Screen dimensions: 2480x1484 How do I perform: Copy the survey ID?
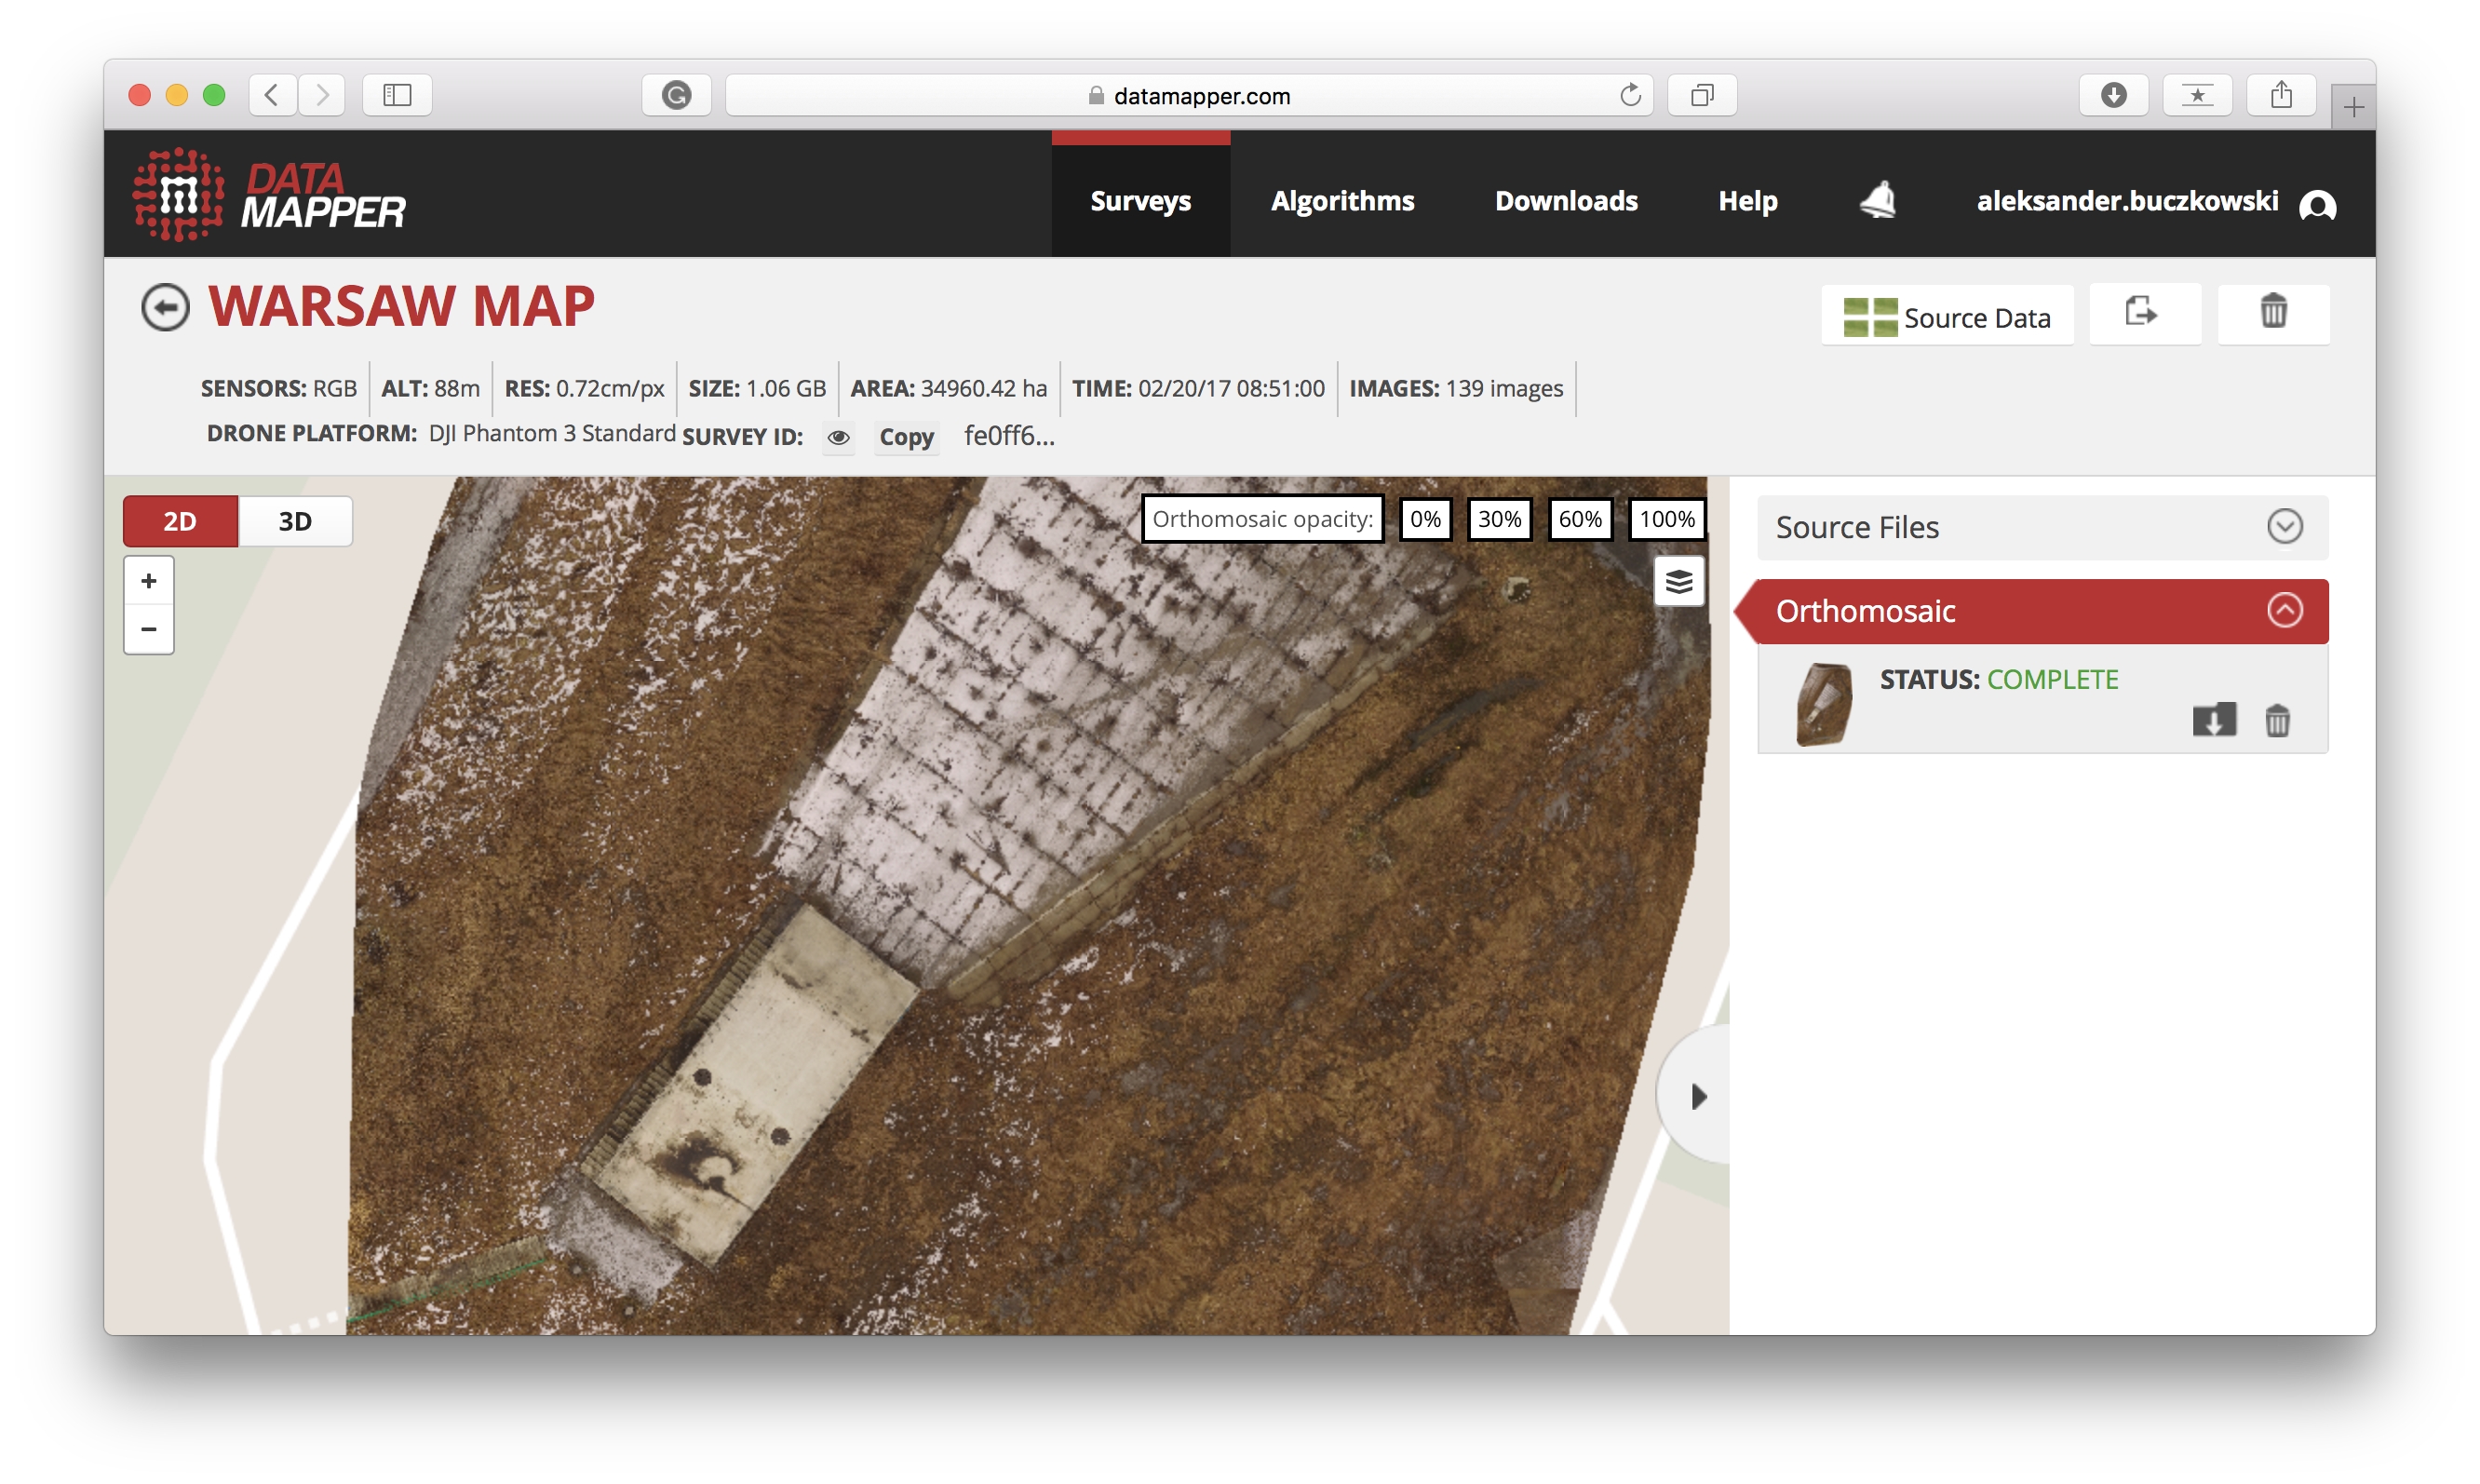pyautogui.click(x=906, y=437)
